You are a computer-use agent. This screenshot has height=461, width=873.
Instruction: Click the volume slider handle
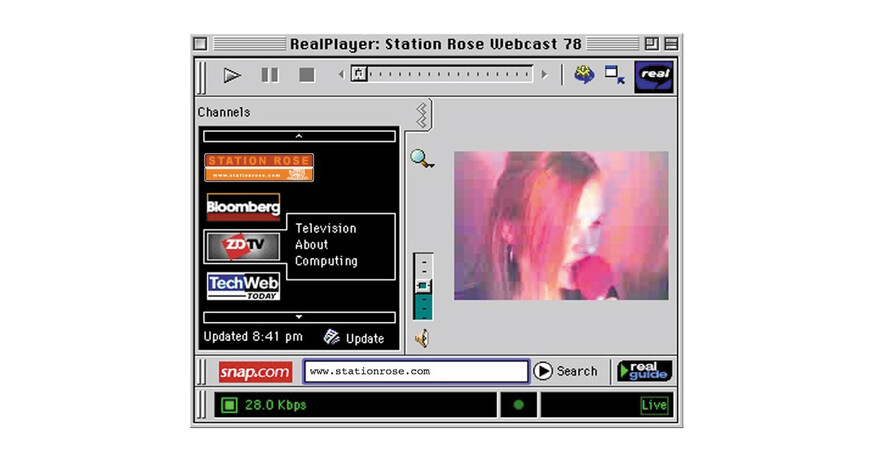[x=423, y=286]
